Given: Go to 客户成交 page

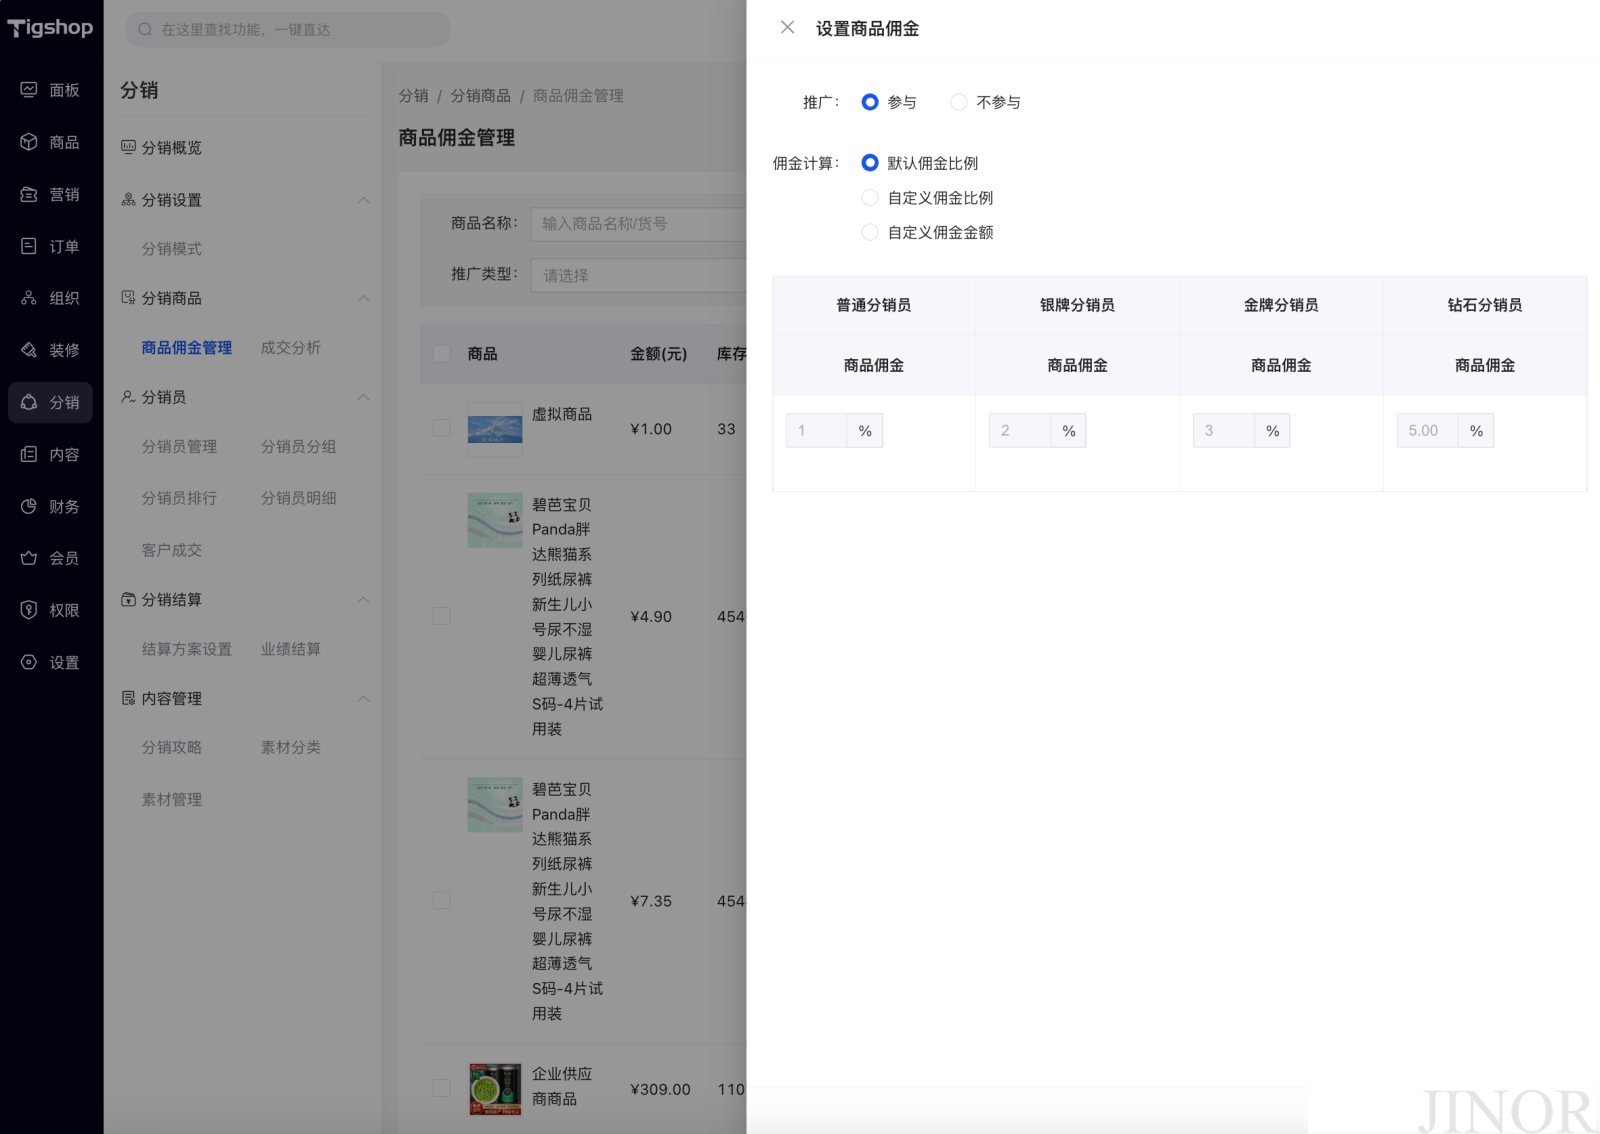Looking at the screenshot, I should pyautogui.click(x=172, y=550).
